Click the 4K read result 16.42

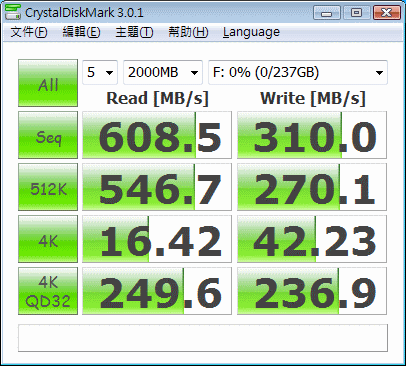[x=157, y=239]
